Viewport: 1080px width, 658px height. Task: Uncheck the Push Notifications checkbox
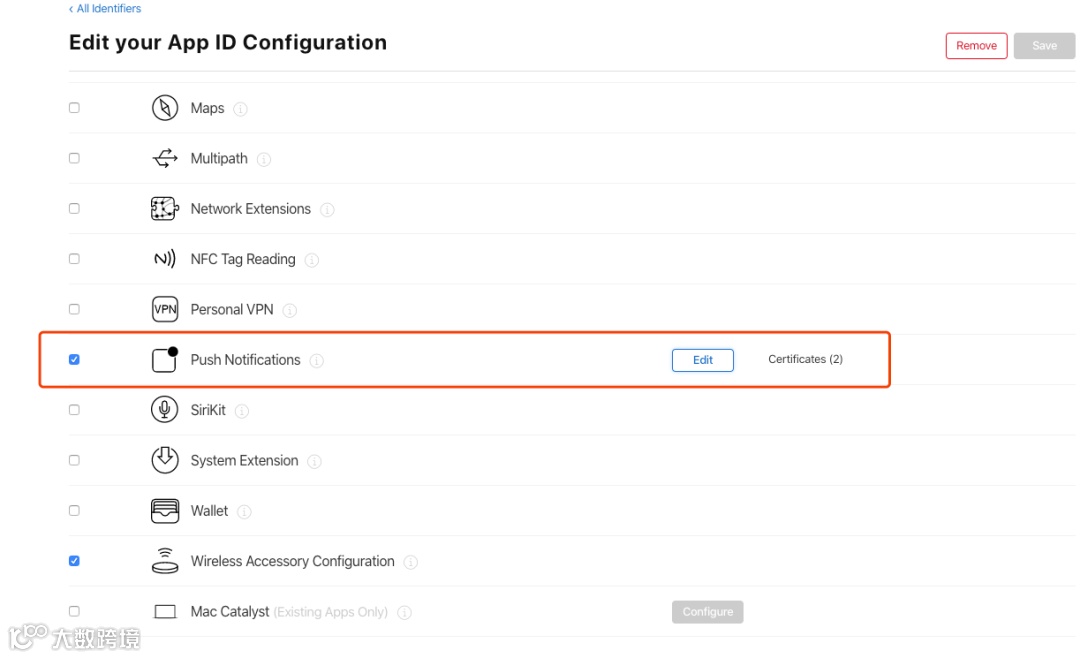click(74, 359)
